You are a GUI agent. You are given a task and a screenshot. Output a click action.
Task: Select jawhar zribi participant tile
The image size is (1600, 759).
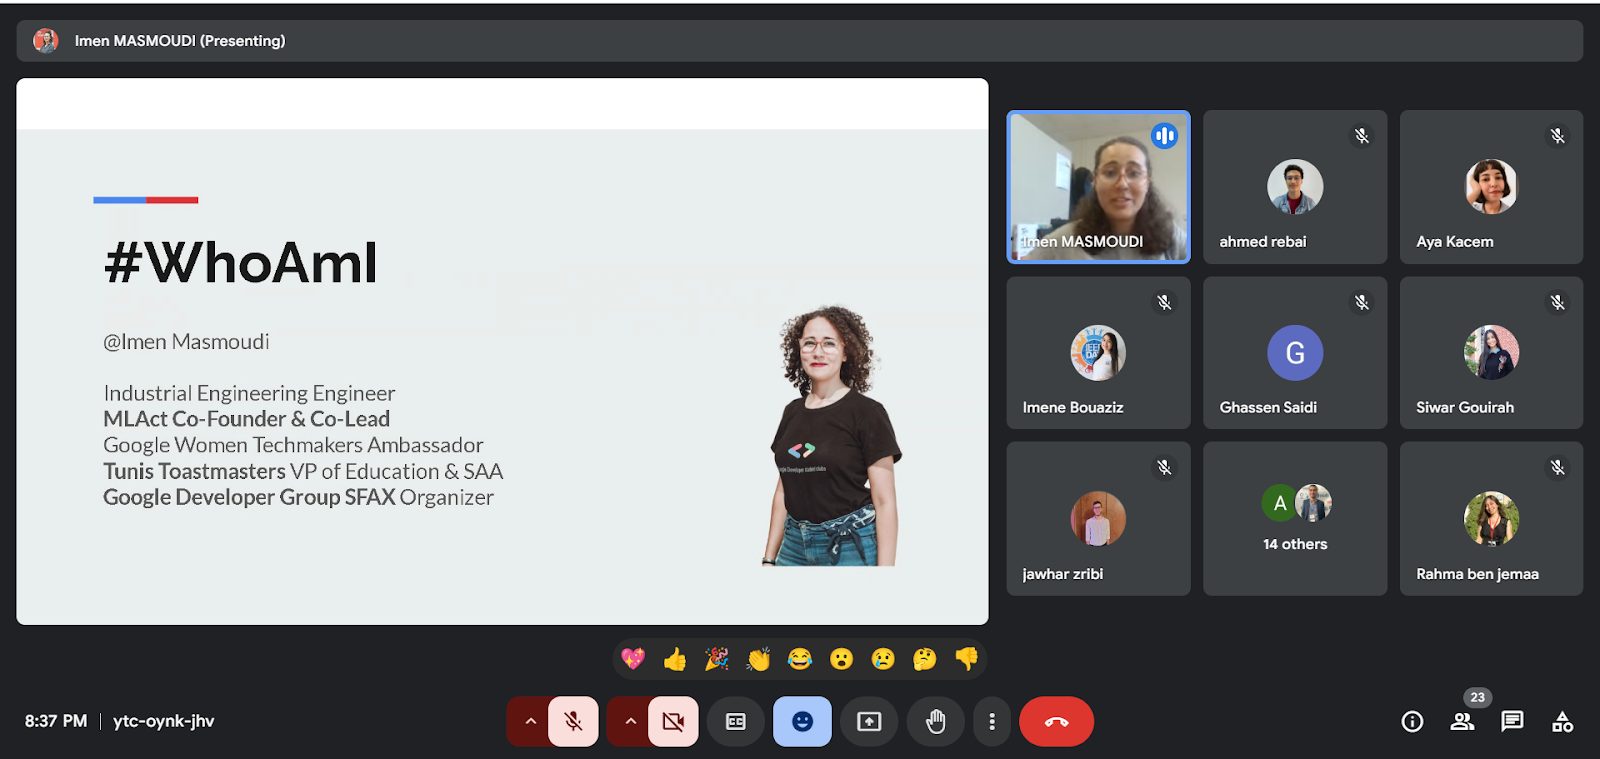click(1098, 519)
